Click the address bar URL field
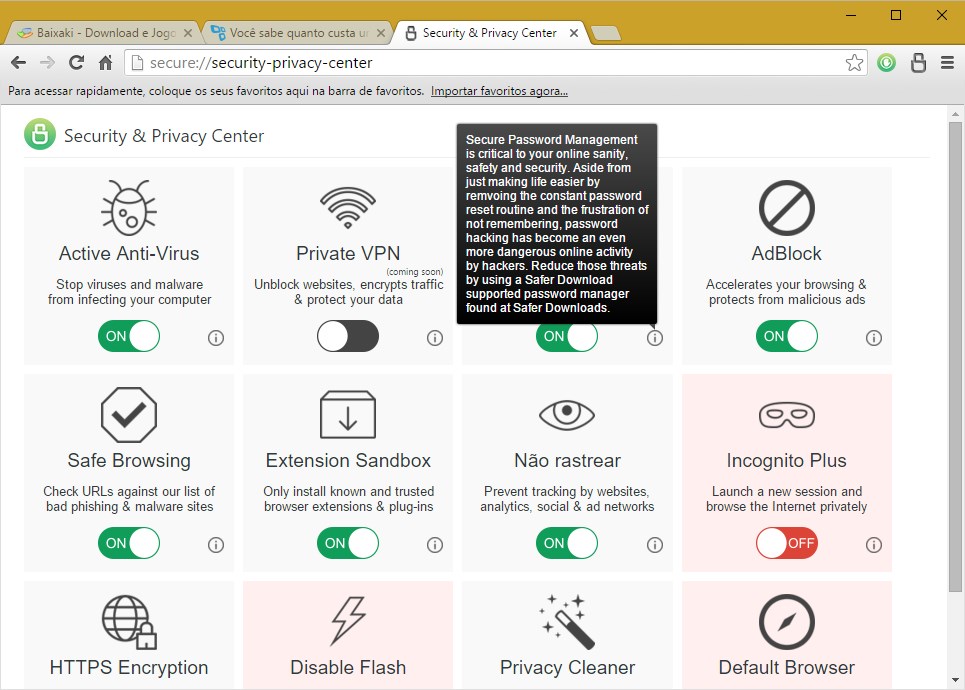This screenshot has width=965, height=690. [495, 63]
